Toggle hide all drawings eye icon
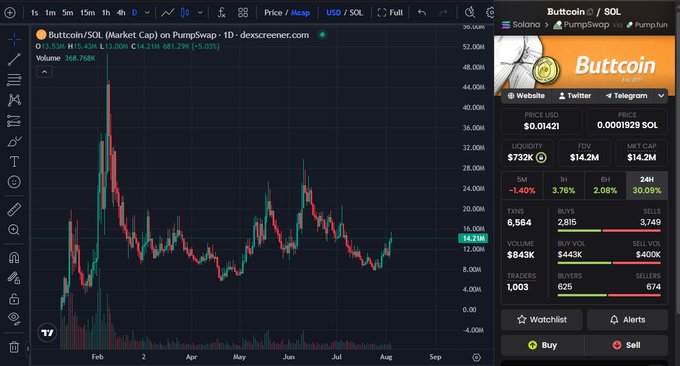The width and height of the screenshot is (680, 366). 14,318
